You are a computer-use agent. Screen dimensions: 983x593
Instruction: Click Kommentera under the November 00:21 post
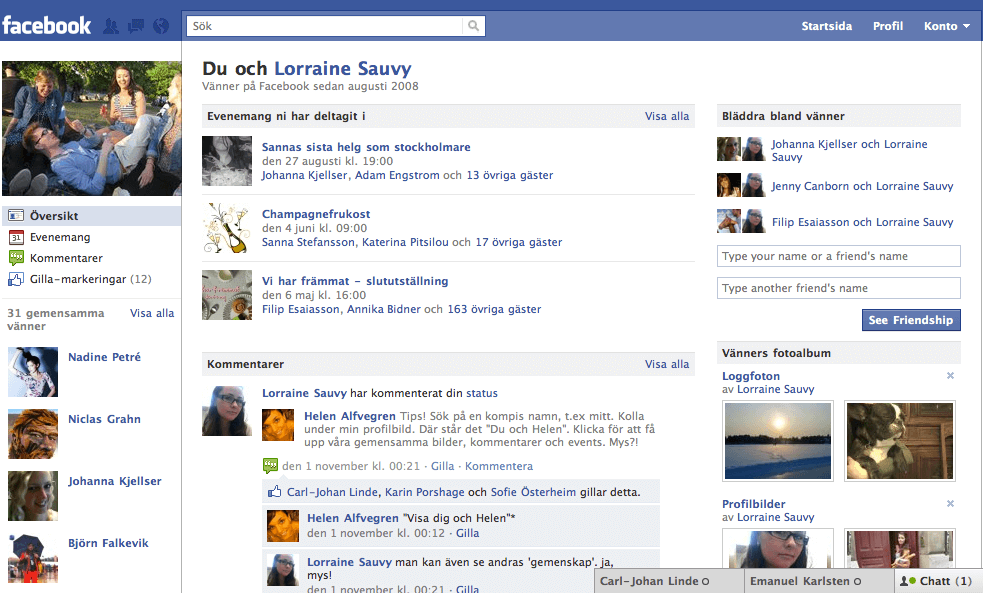click(498, 466)
